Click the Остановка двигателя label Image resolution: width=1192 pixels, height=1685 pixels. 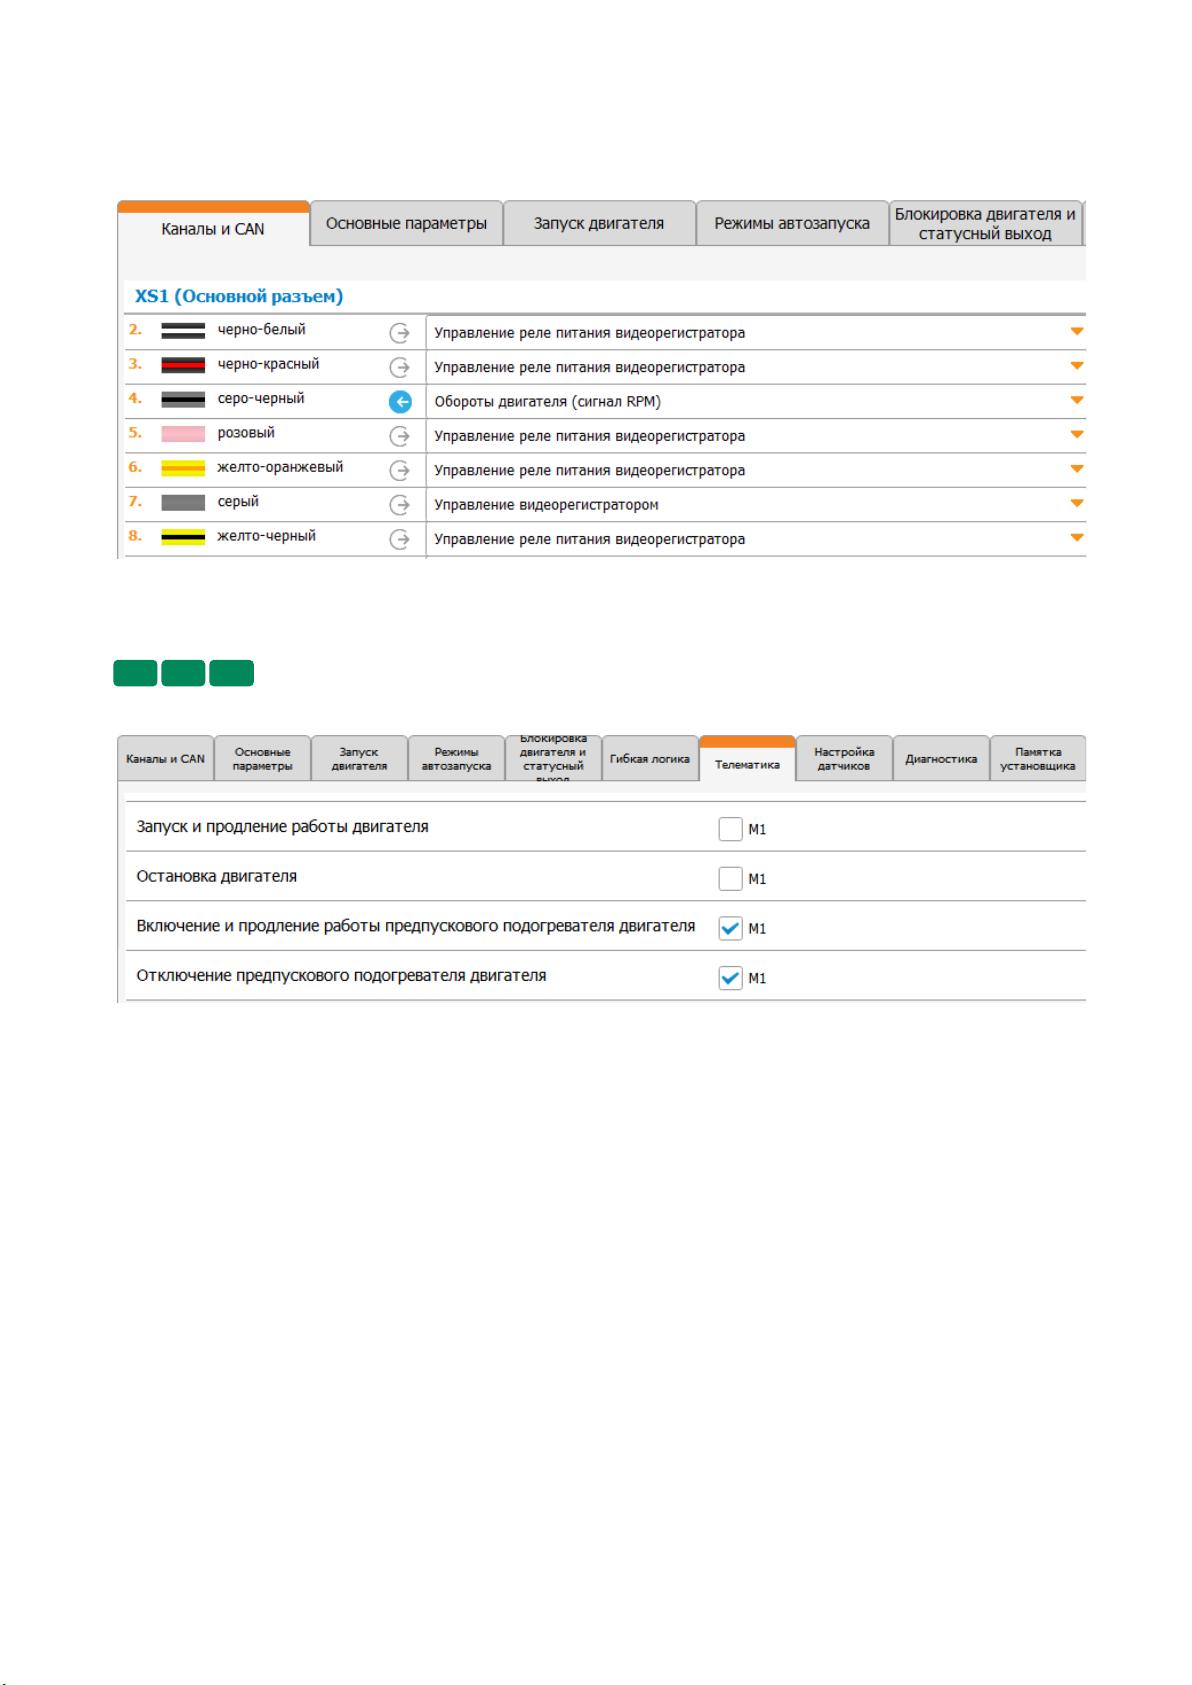[217, 876]
